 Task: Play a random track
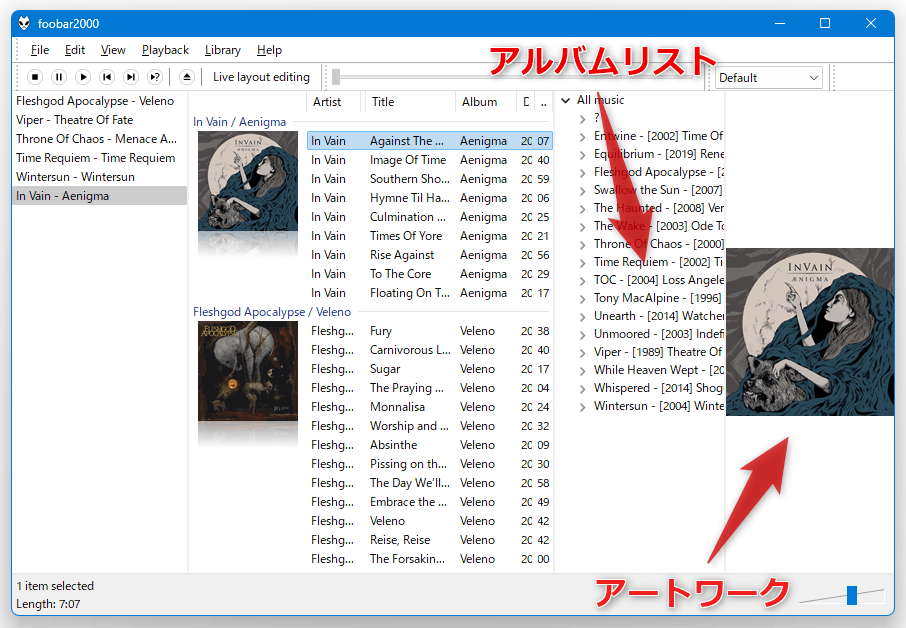coord(155,77)
